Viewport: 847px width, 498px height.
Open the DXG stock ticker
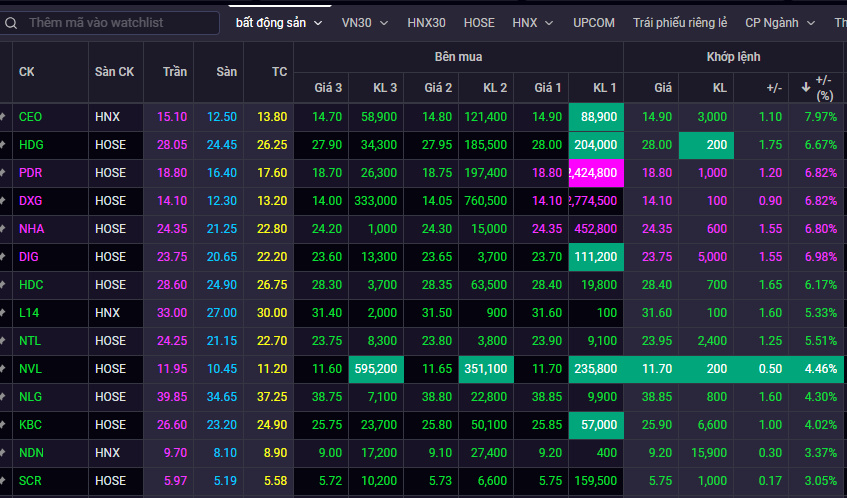[x=31, y=201]
